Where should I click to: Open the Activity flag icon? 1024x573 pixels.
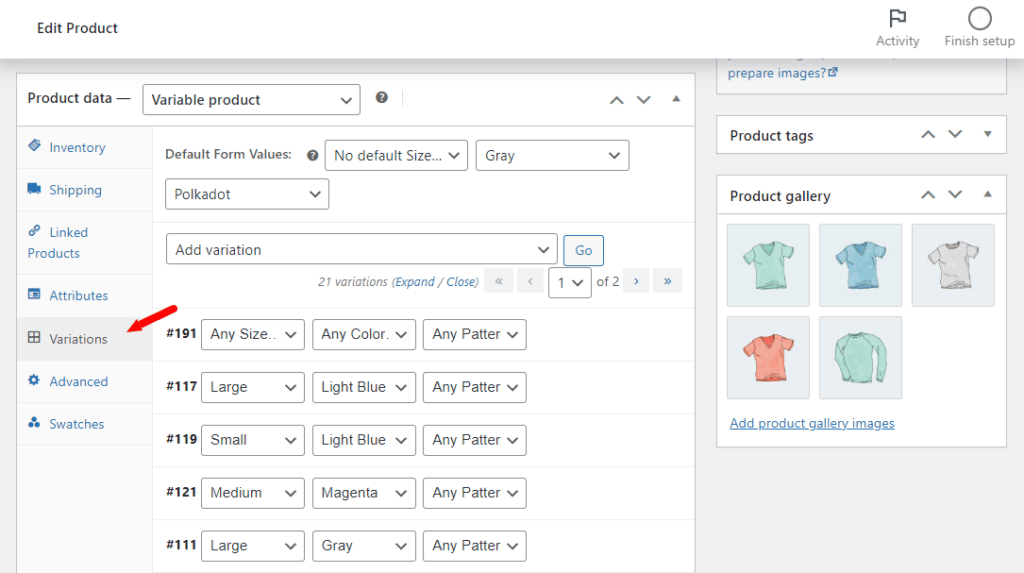tap(897, 19)
